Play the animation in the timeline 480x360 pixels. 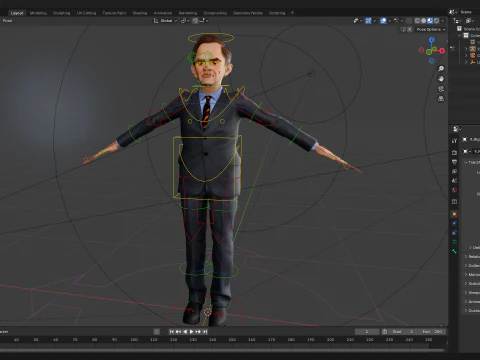[x=191, y=332]
